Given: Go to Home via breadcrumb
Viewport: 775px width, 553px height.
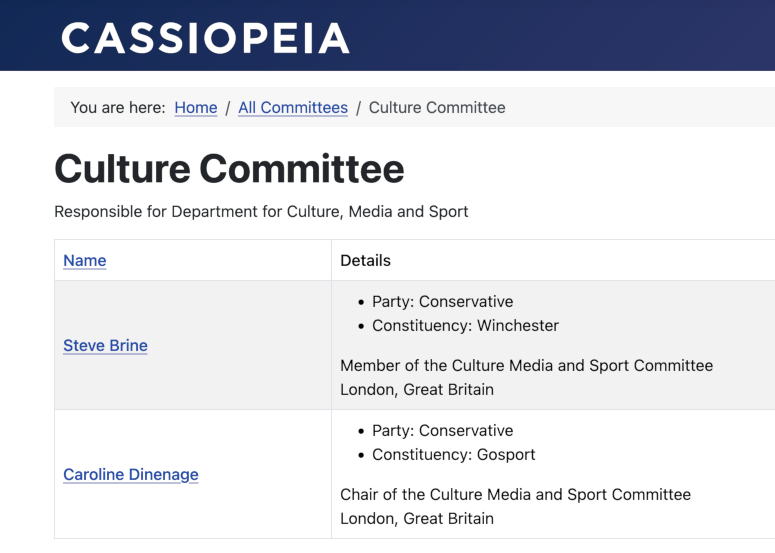Looking at the screenshot, I should pyautogui.click(x=195, y=108).
